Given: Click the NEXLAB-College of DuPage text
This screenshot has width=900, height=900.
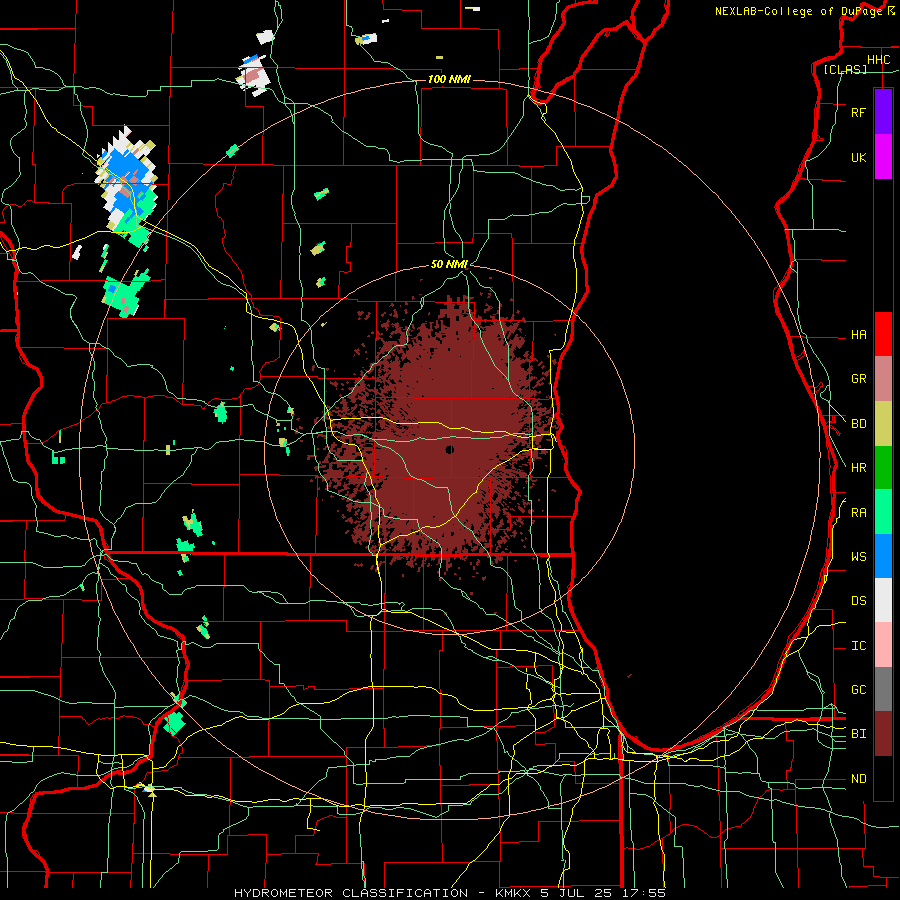Looking at the screenshot, I should pyautogui.click(x=798, y=11).
